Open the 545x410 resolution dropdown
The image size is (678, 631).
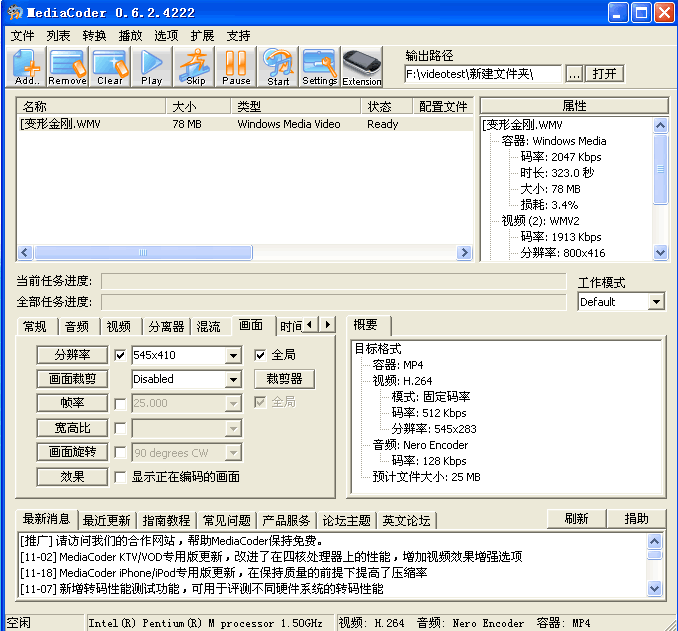tap(233, 355)
